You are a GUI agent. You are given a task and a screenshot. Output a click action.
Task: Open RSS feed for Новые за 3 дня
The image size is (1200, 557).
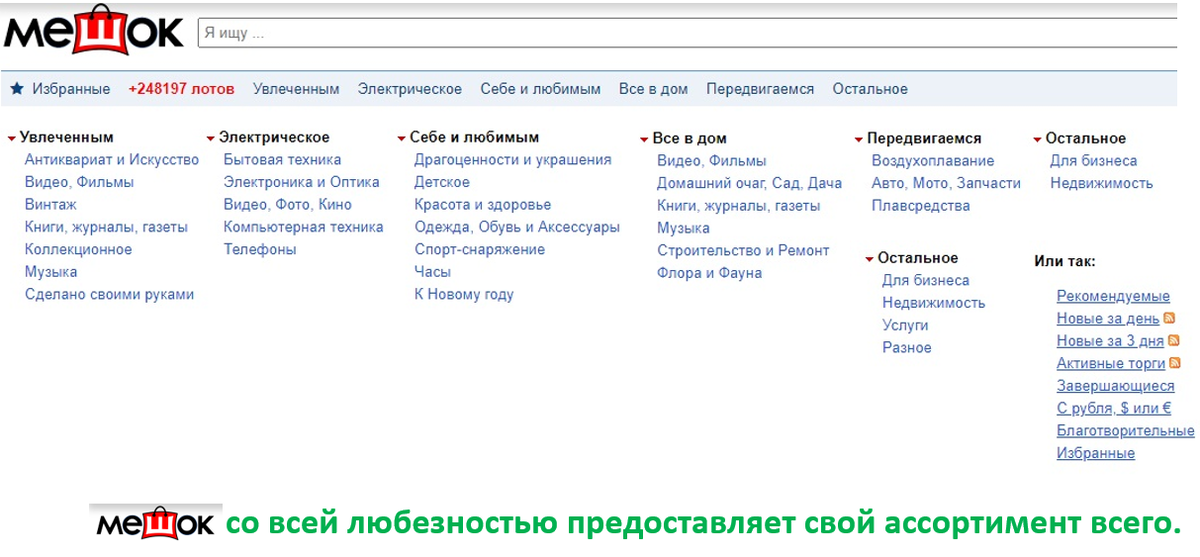pos(1174,340)
